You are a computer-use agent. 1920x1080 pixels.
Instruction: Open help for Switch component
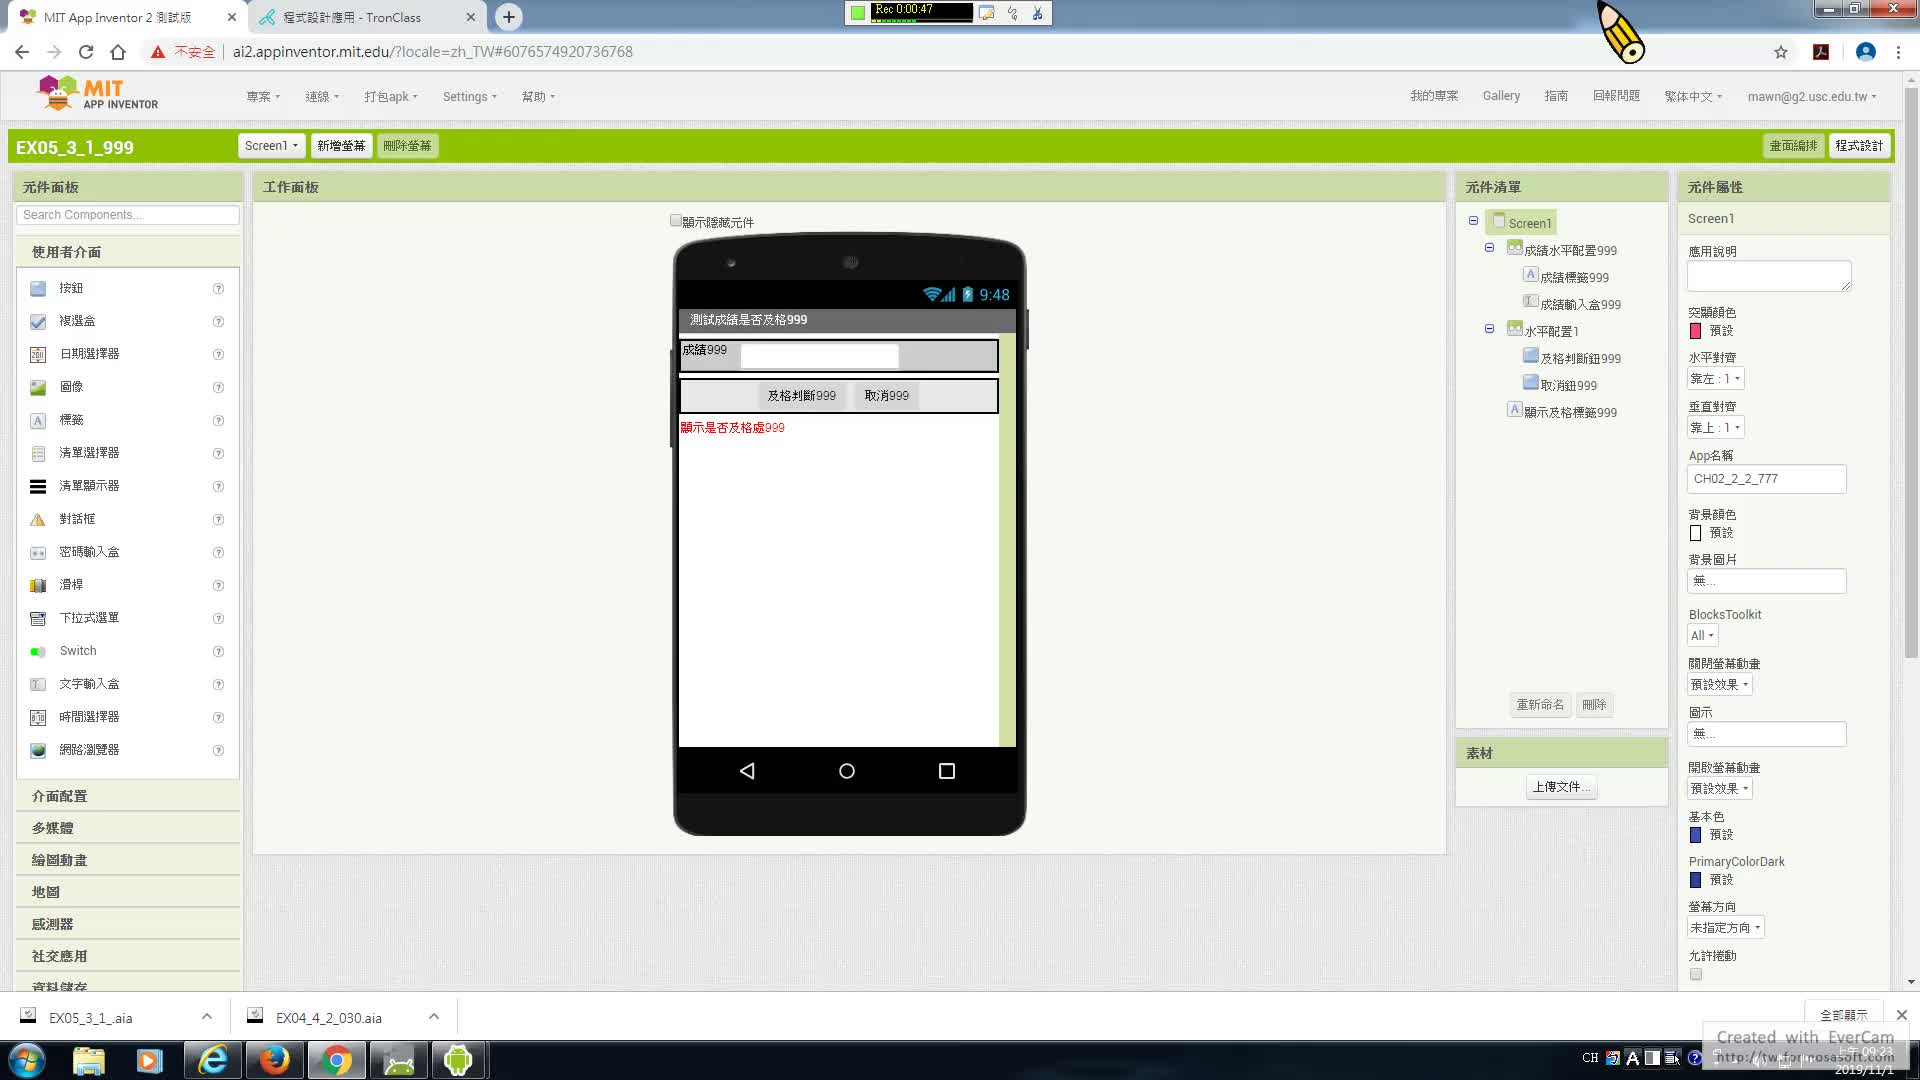click(x=218, y=652)
